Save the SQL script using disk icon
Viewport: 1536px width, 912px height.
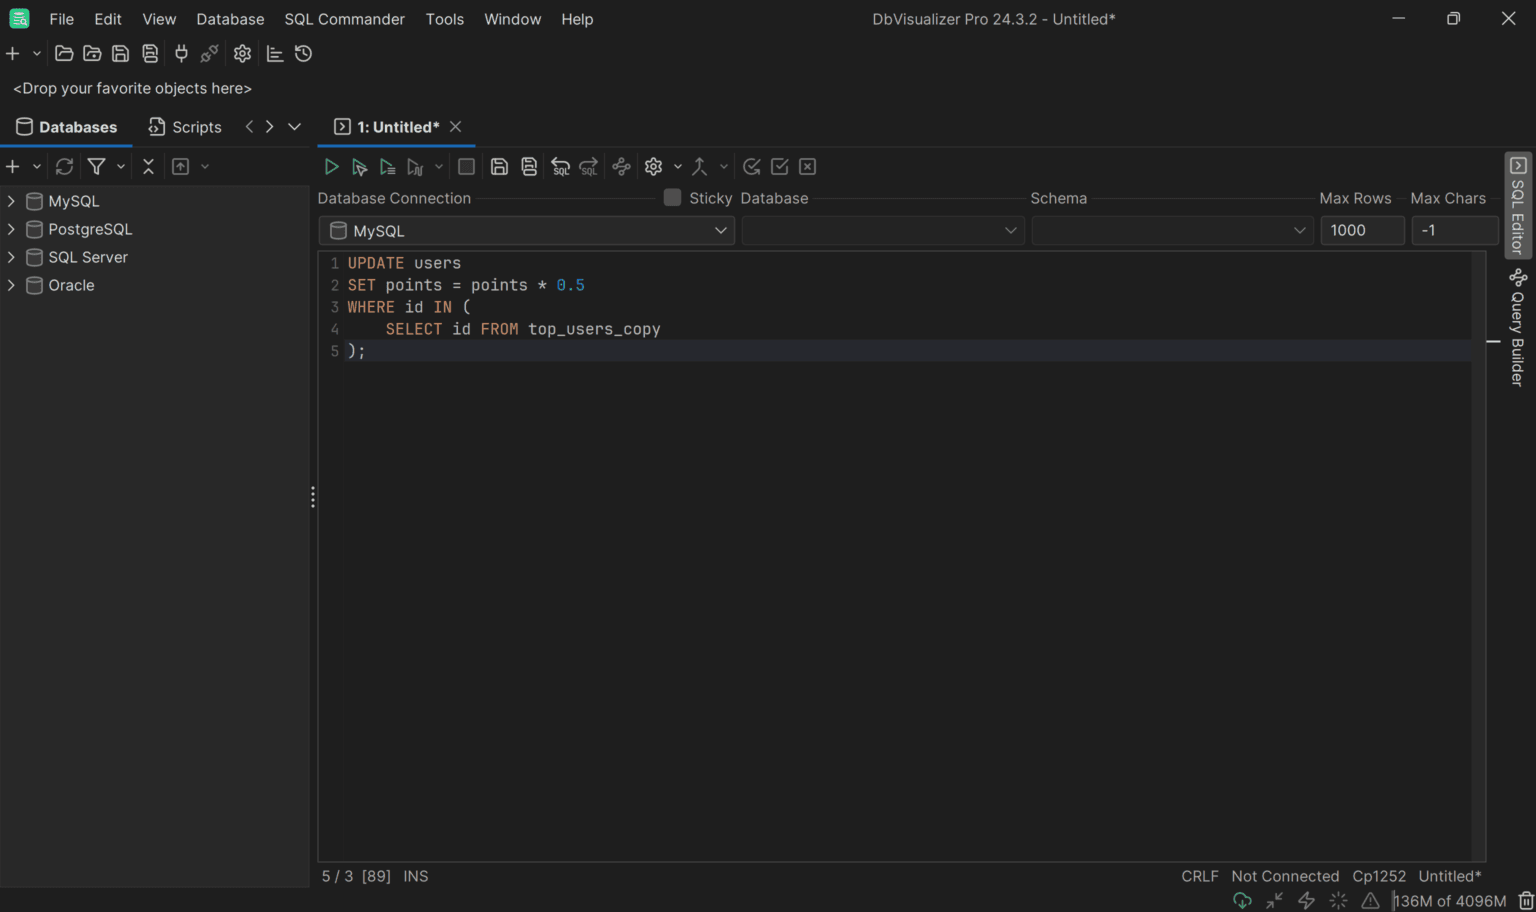coord(499,166)
